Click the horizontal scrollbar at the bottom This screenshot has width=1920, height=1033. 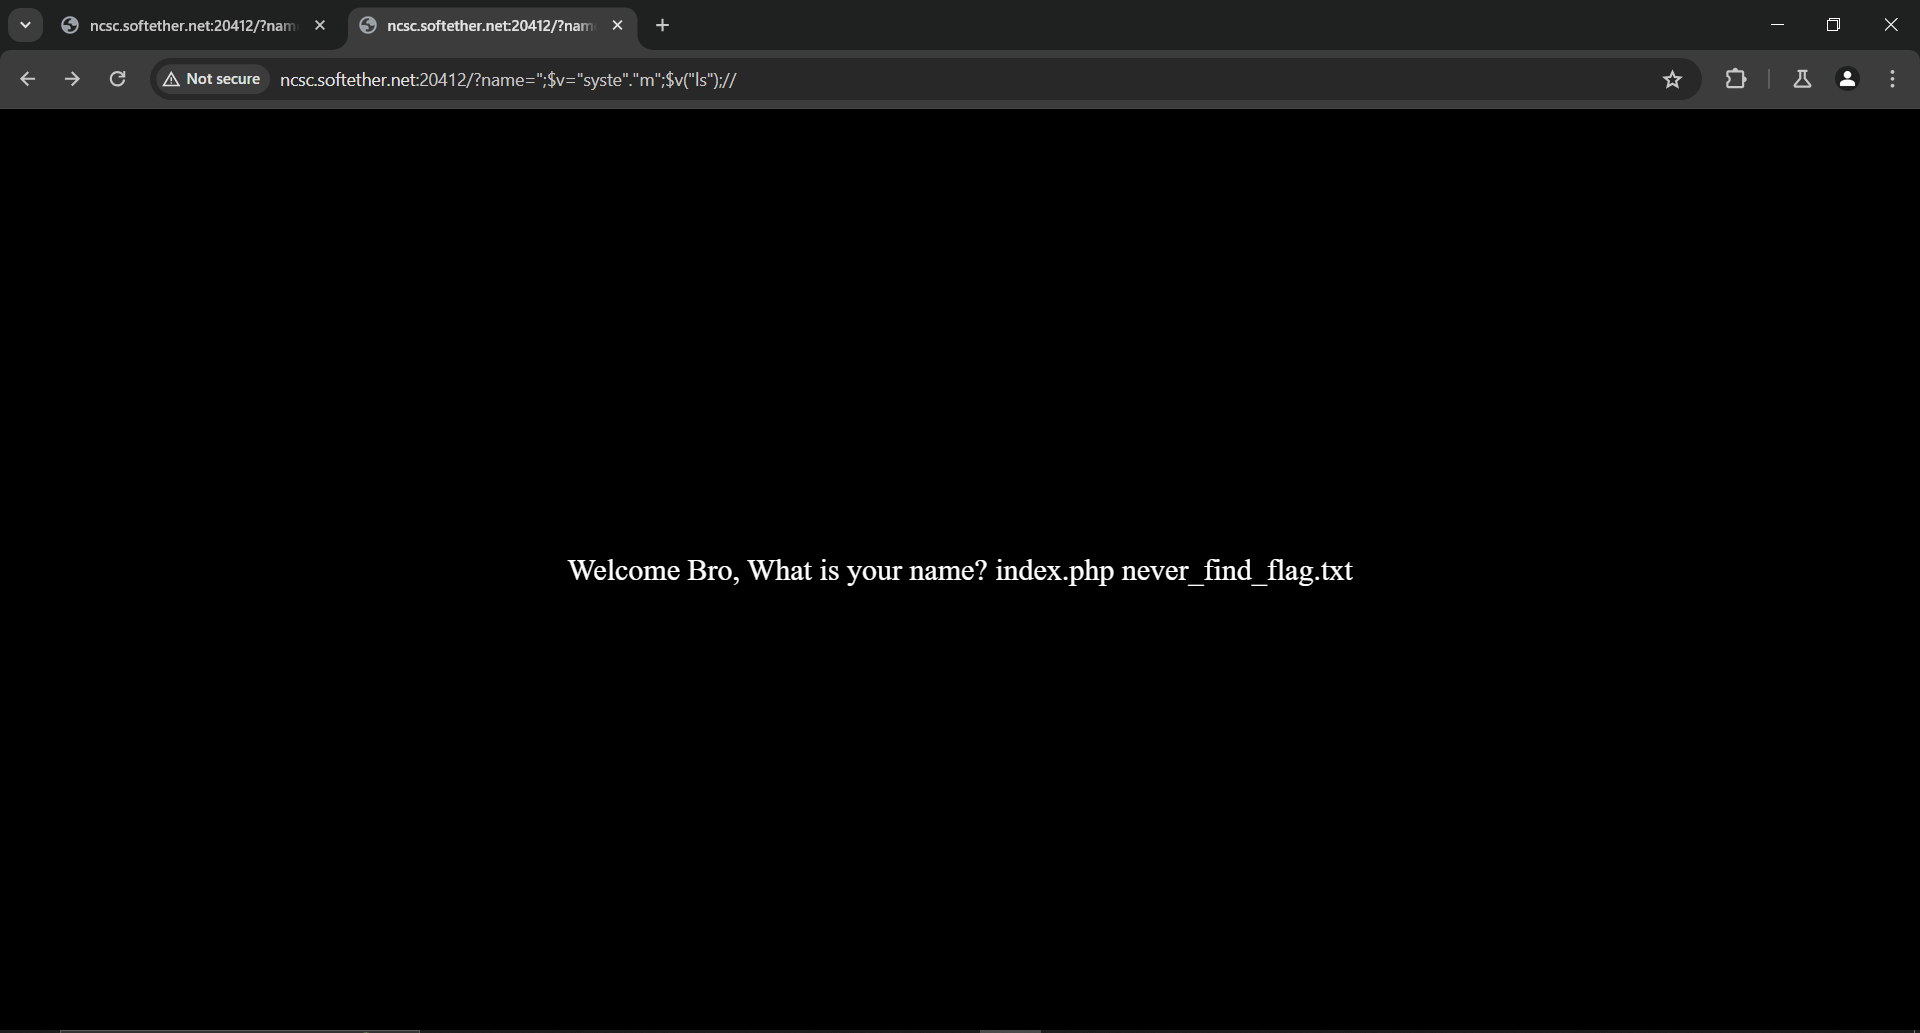(240, 1029)
